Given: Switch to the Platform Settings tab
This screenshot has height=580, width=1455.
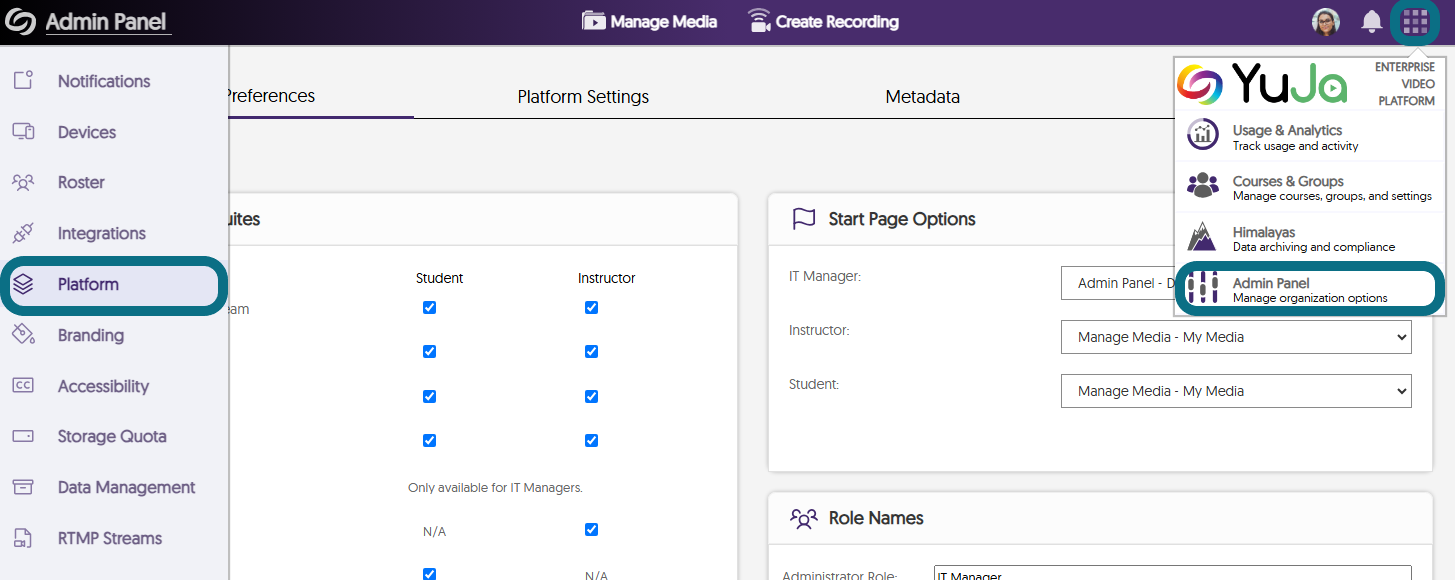Looking at the screenshot, I should point(582,96).
